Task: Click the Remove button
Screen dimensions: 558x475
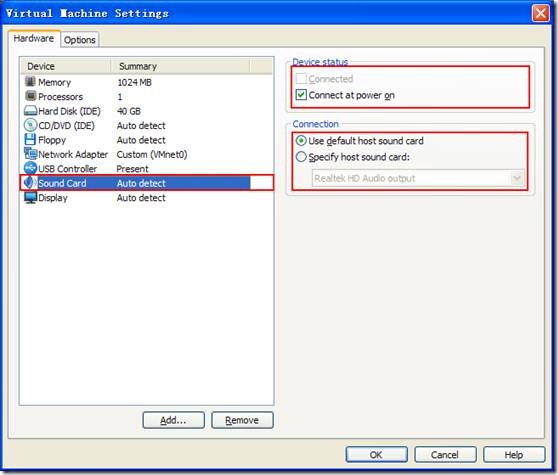Action: (242, 420)
